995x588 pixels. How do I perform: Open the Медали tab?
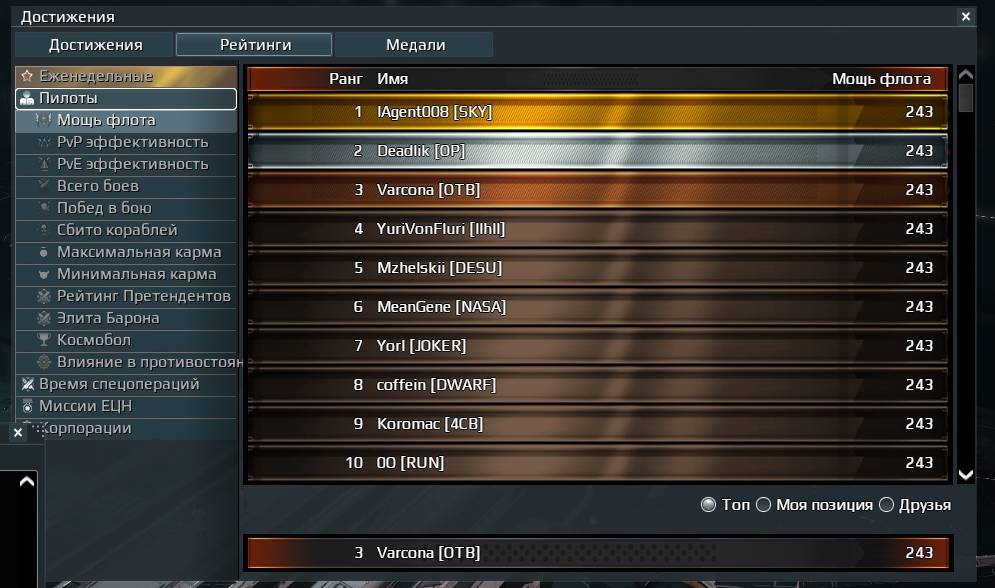point(415,45)
